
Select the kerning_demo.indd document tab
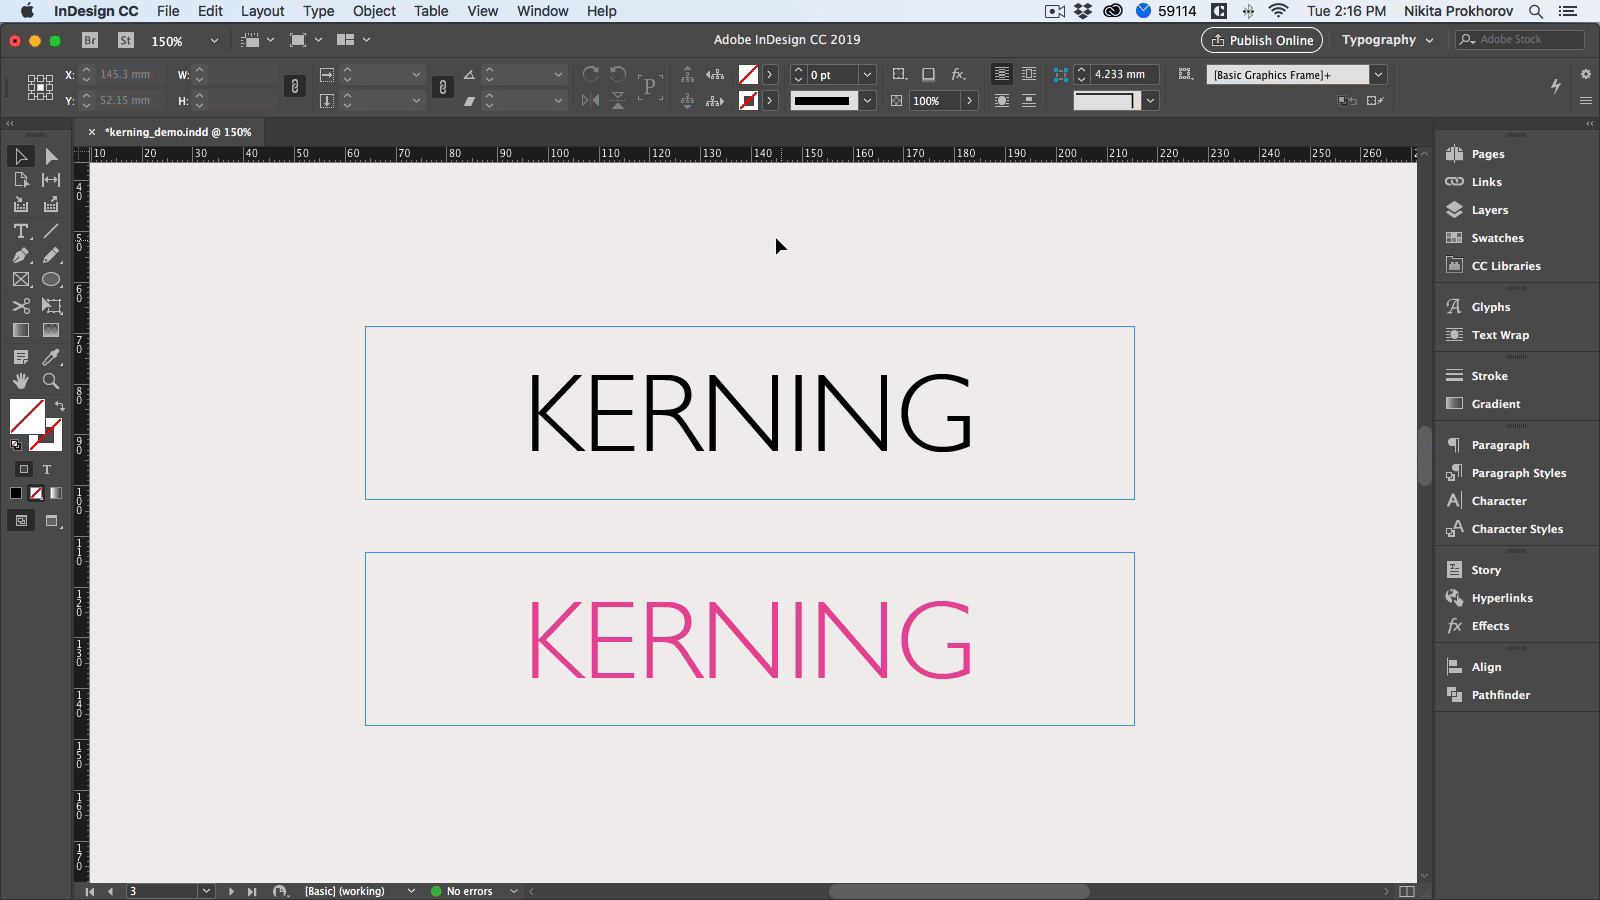click(178, 132)
